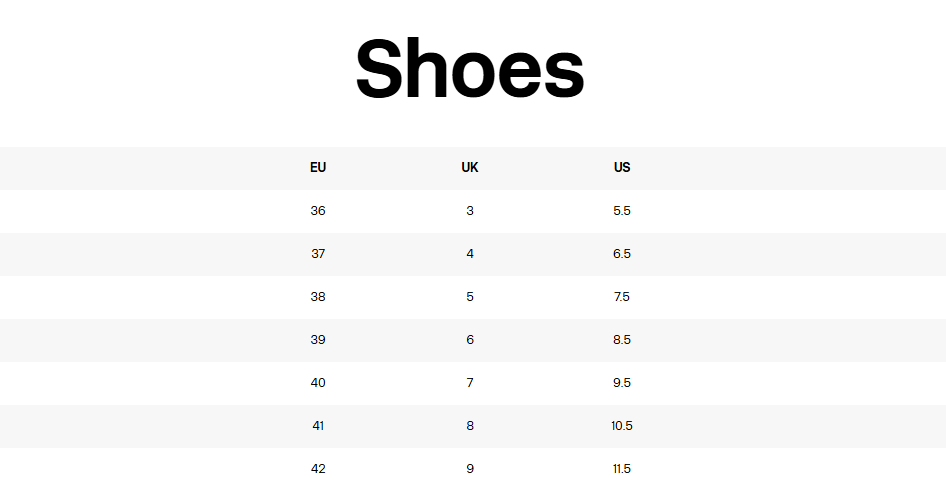
Task: Select US size 8.5 cell
Action: pyautogui.click(x=622, y=340)
